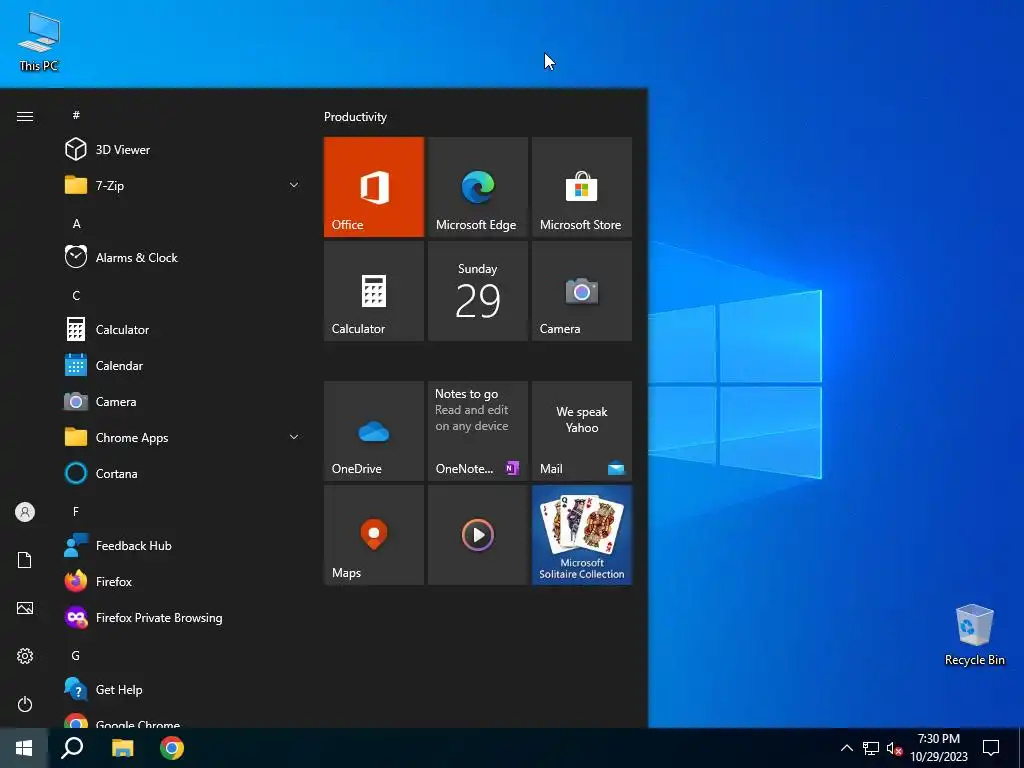
Task: Select the Recycle Bin desktop icon
Action: tap(974, 635)
